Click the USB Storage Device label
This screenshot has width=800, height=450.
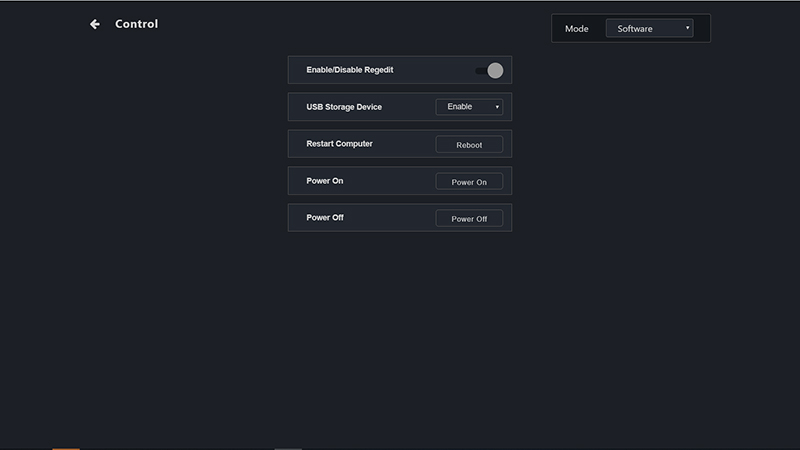tap(344, 107)
